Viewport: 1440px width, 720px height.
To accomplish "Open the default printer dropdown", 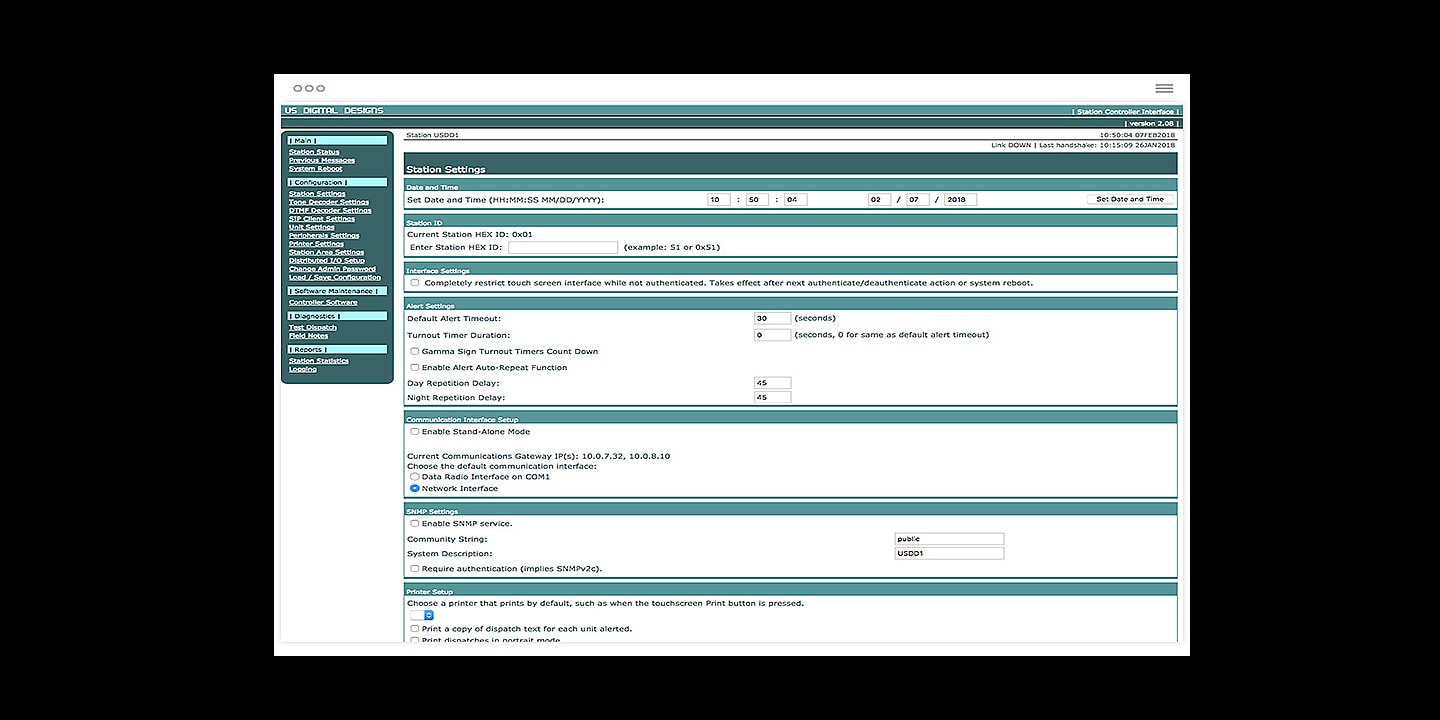I will (422, 615).
